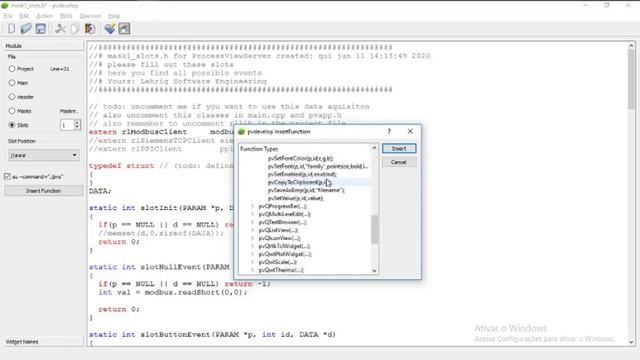Click the Insert Function button
The width and height of the screenshot is (640, 360).
point(44,191)
